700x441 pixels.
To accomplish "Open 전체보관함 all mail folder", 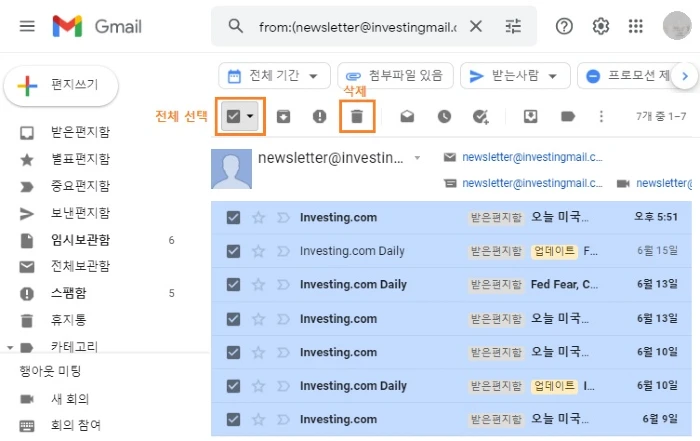I will point(80,266).
